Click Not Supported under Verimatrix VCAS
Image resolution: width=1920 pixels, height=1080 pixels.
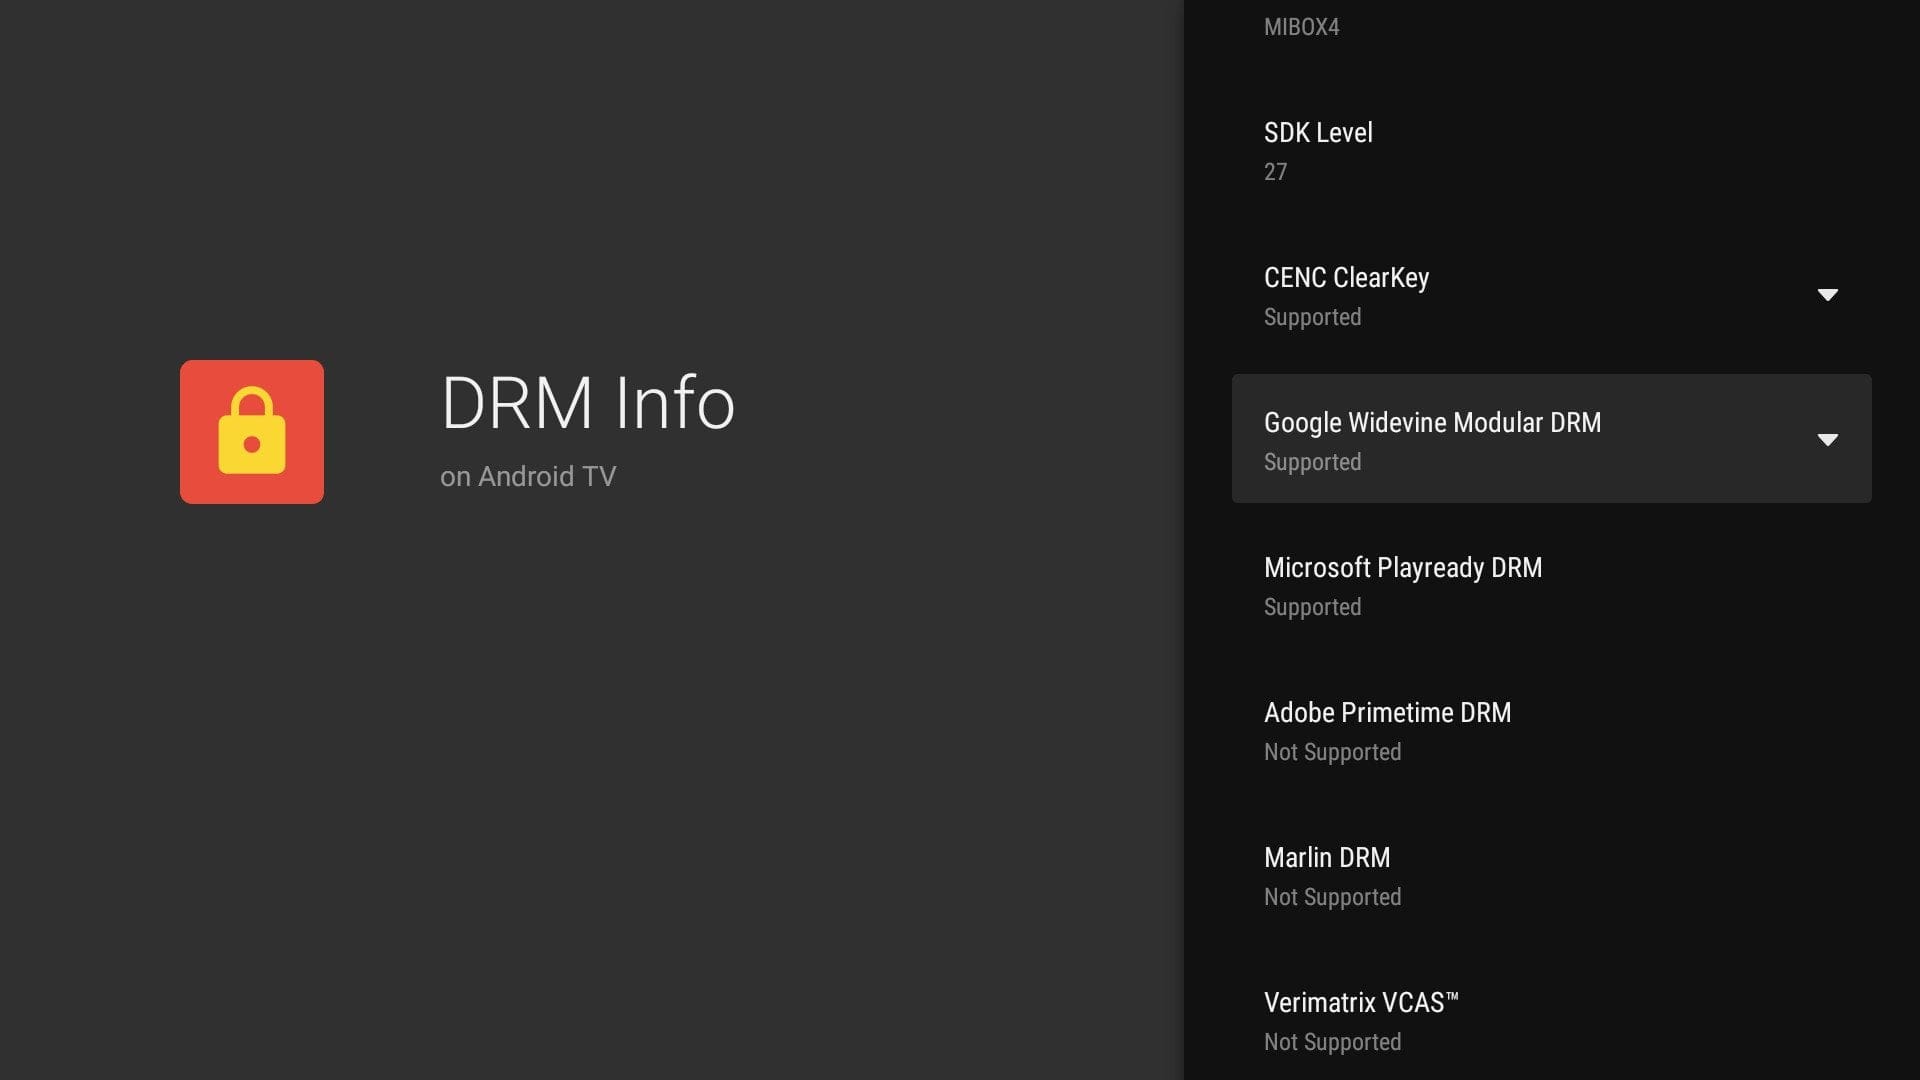(1332, 1043)
